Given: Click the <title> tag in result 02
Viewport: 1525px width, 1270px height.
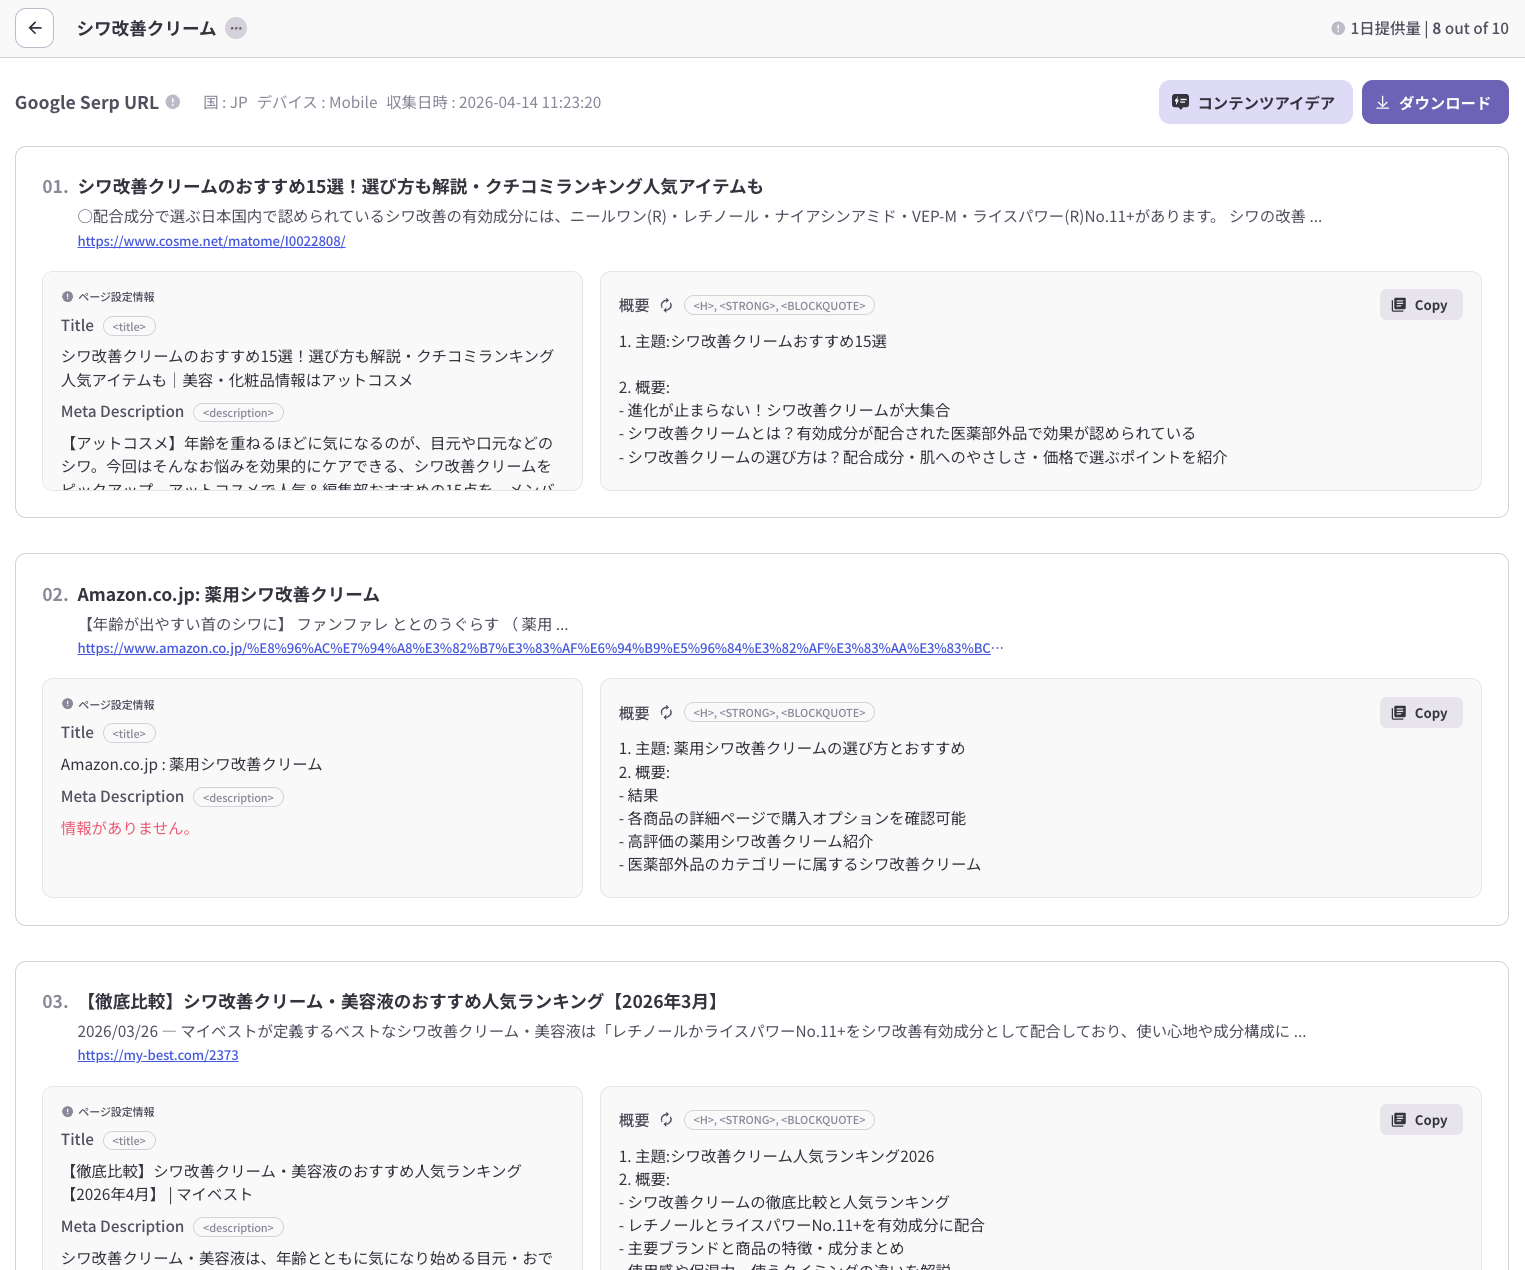Looking at the screenshot, I should click(x=129, y=733).
